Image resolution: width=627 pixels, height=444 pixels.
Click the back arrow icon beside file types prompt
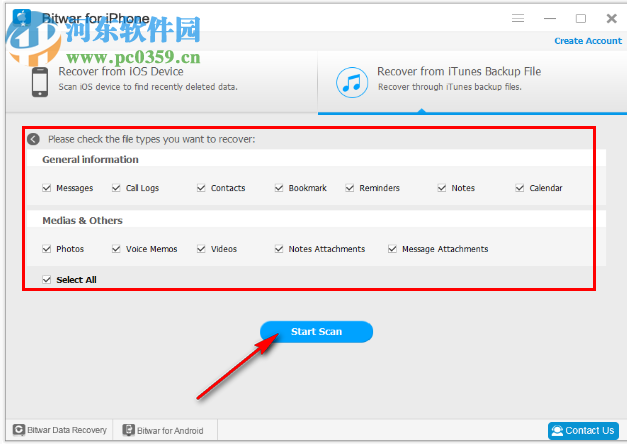pyautogui.click(x=33, y=139)
